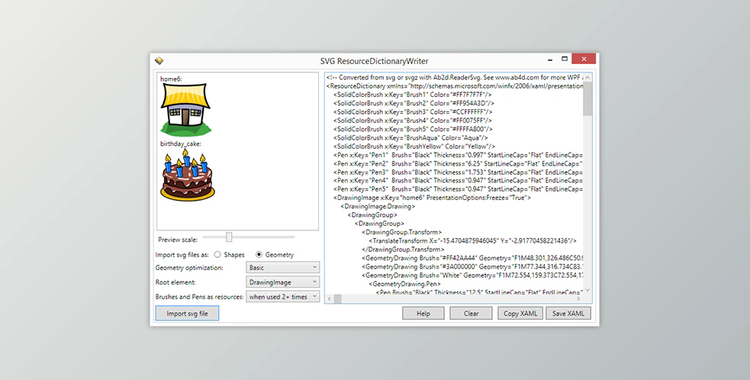
Task: Click the GeometryDrawing Brush White line
Action: (x=472, y=275)
